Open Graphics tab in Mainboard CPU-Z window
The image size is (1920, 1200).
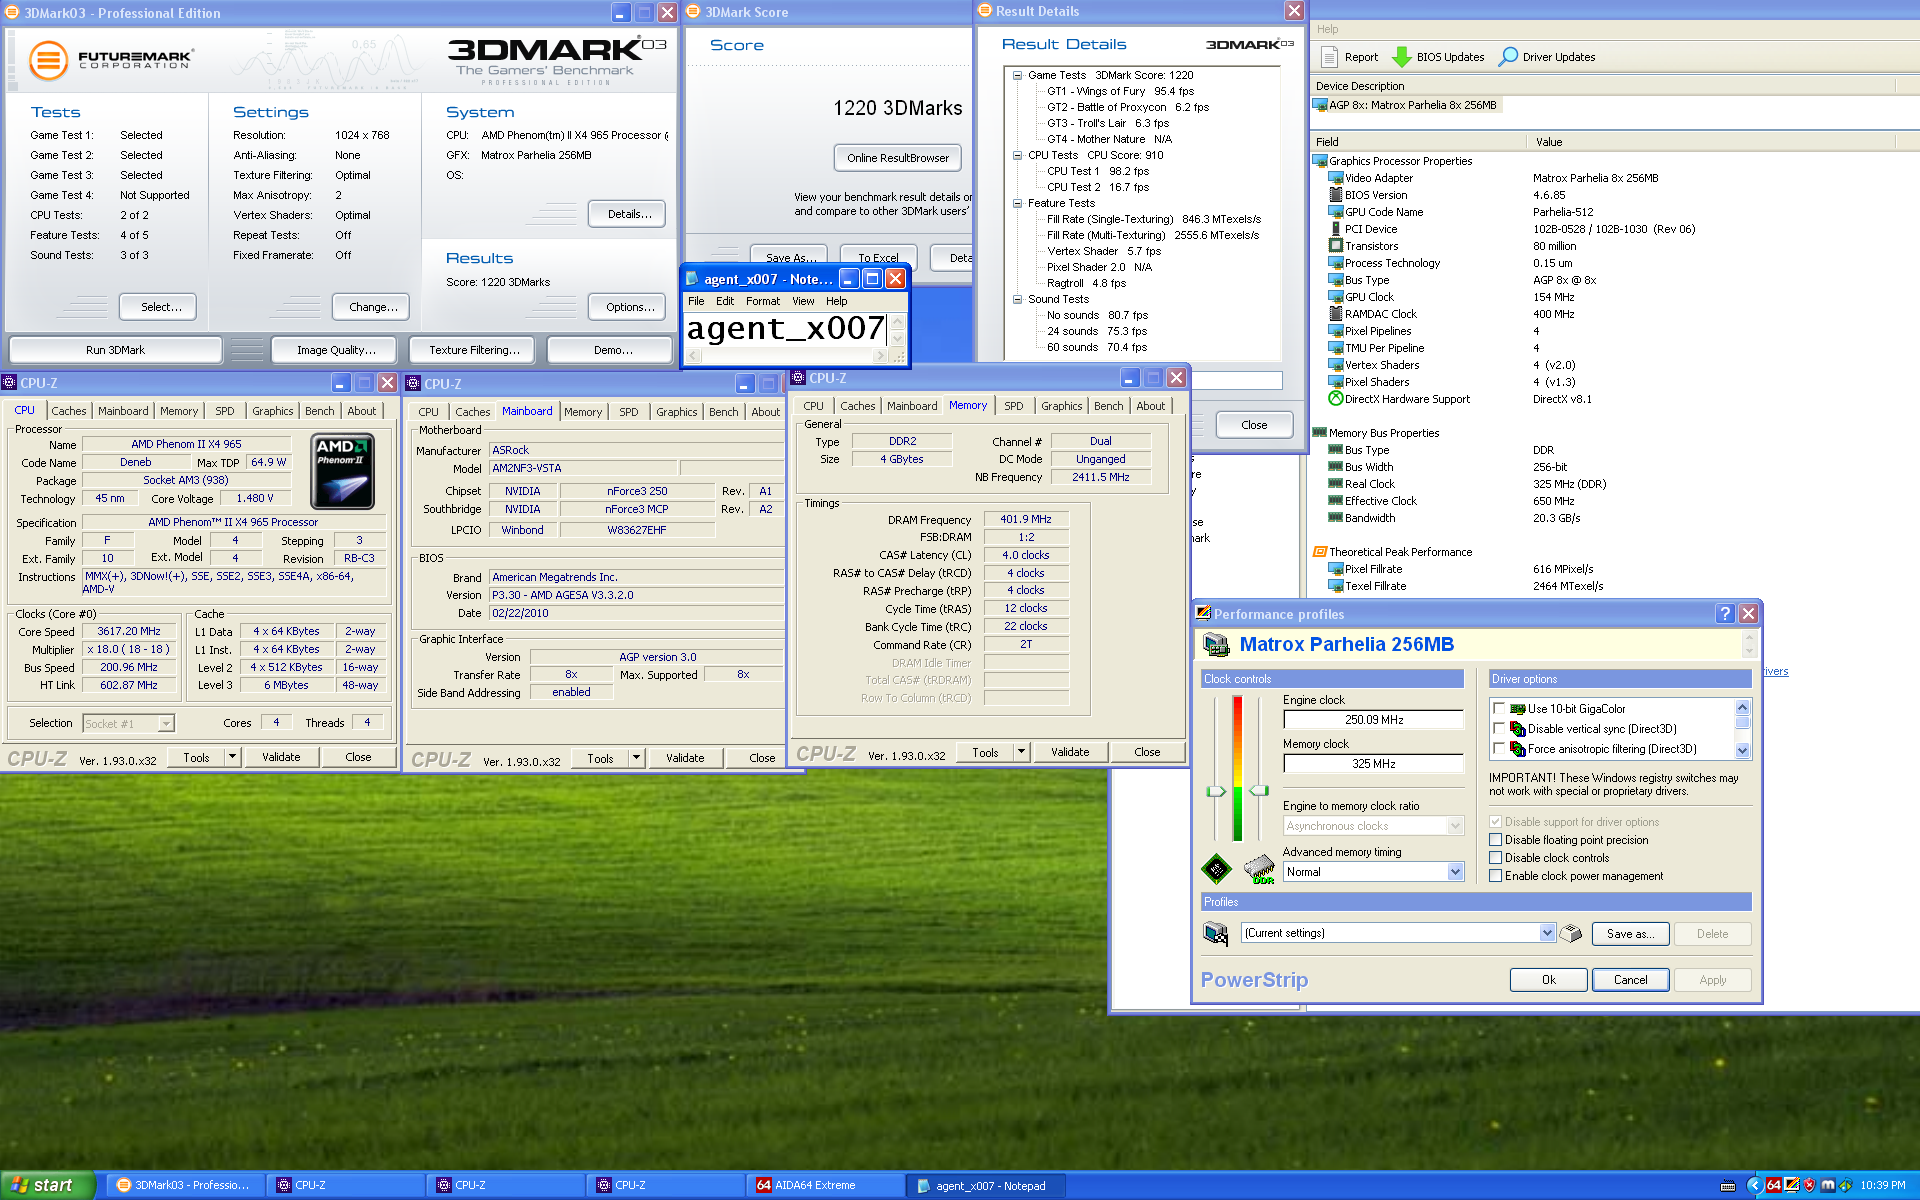tap(676, 412)
